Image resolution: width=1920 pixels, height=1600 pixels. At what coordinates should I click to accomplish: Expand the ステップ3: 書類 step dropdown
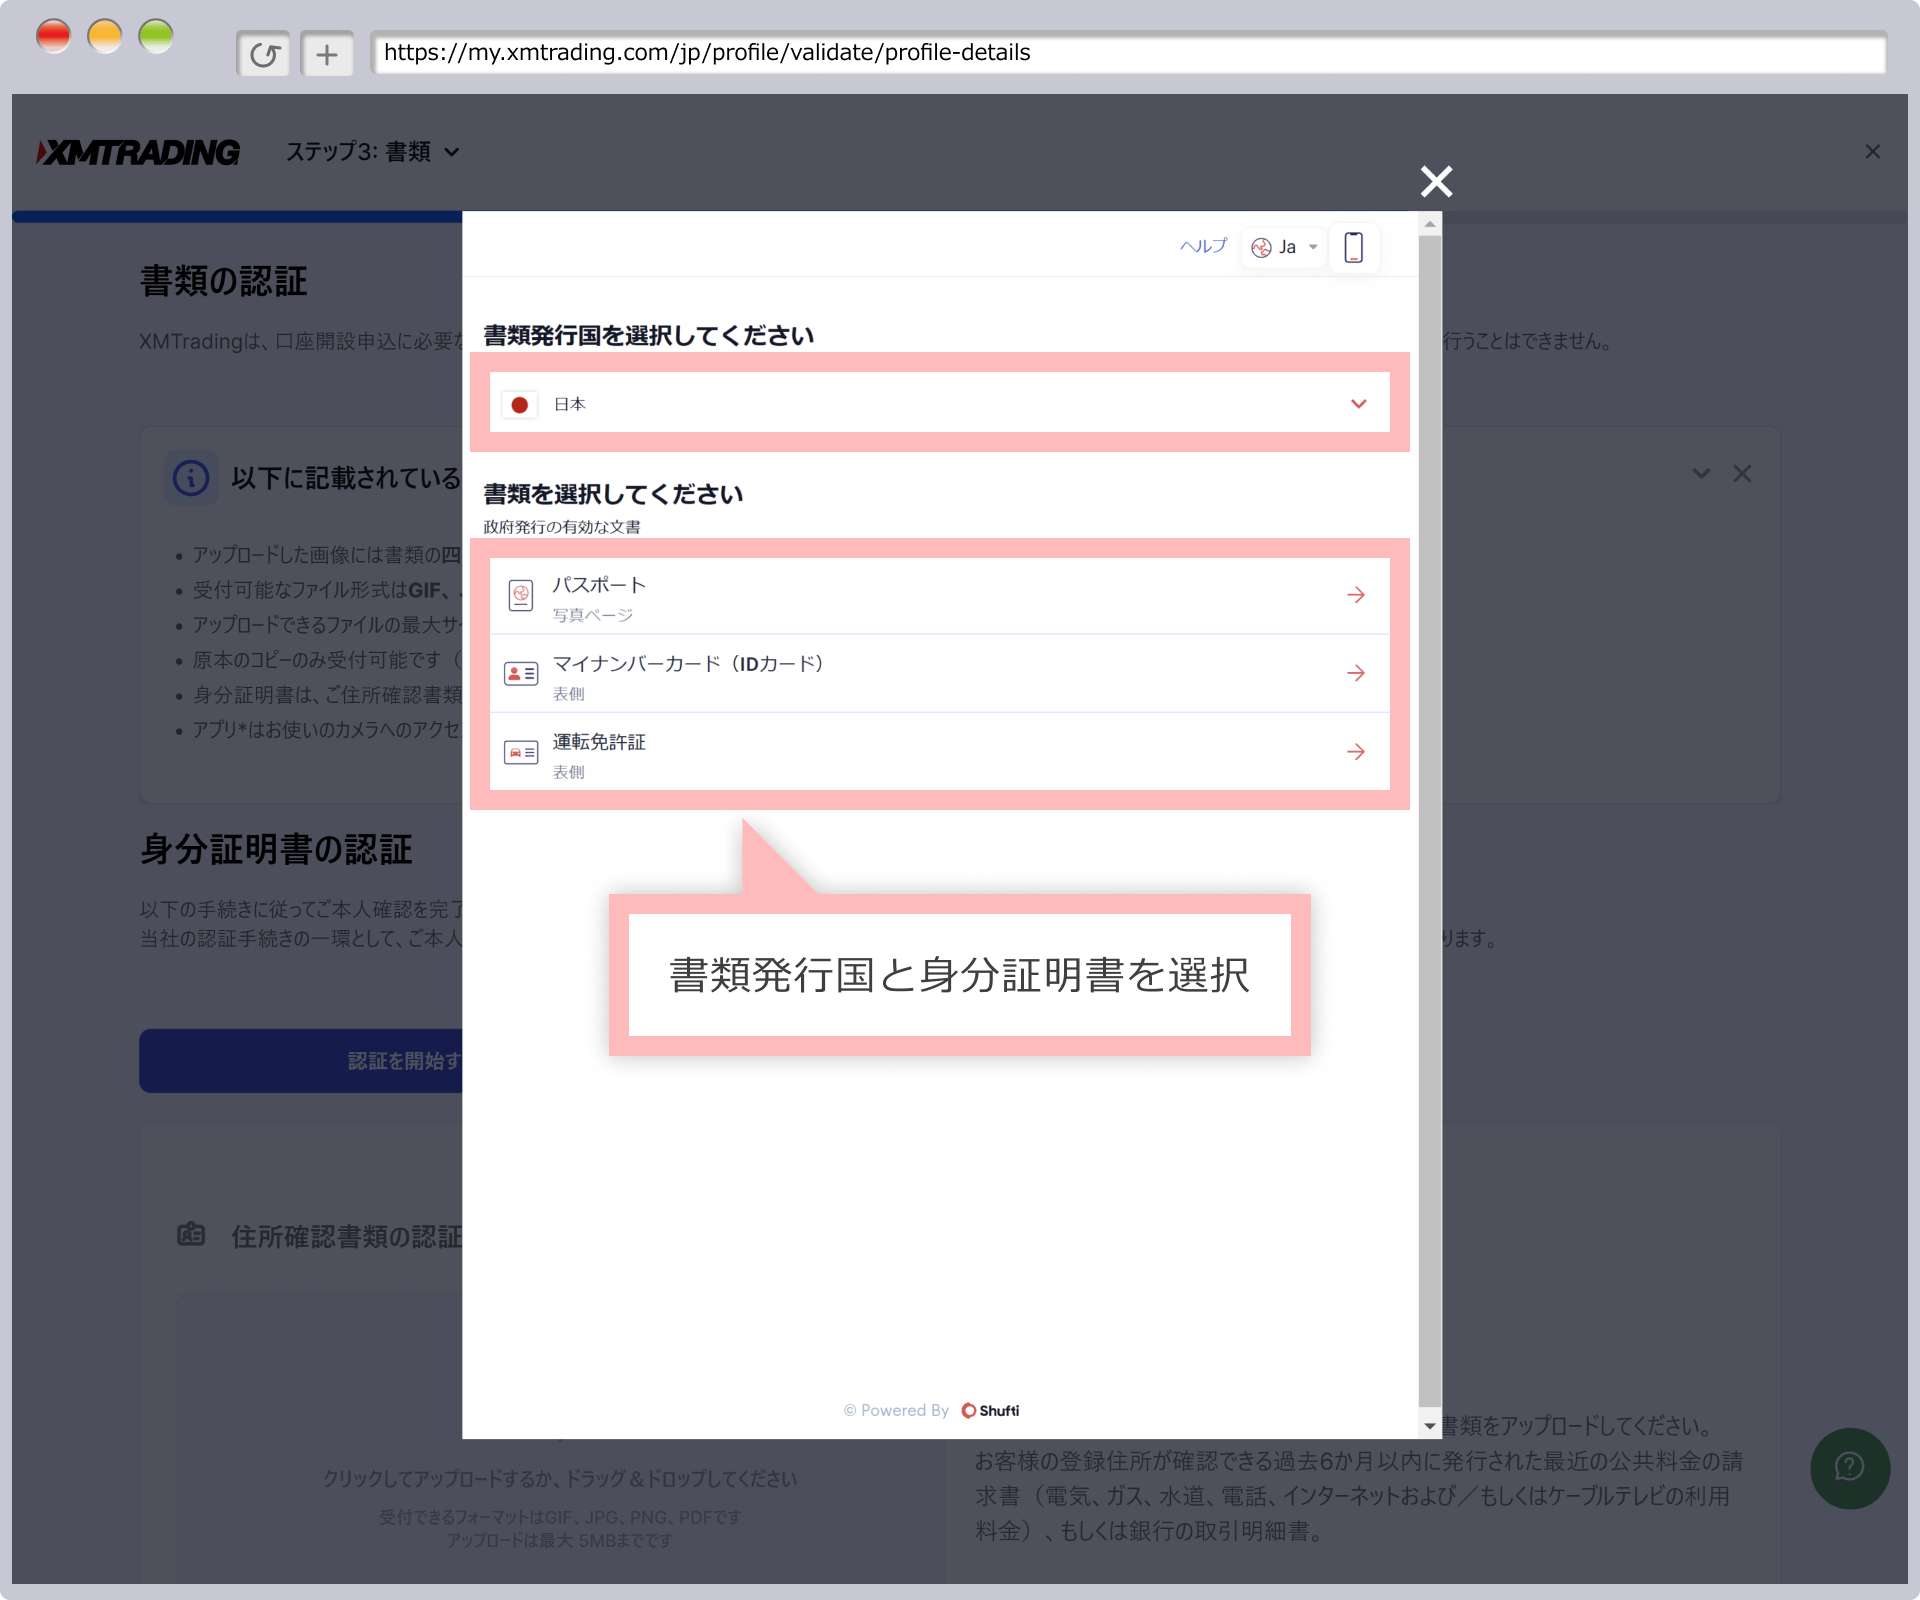click(x=372, y=152)
